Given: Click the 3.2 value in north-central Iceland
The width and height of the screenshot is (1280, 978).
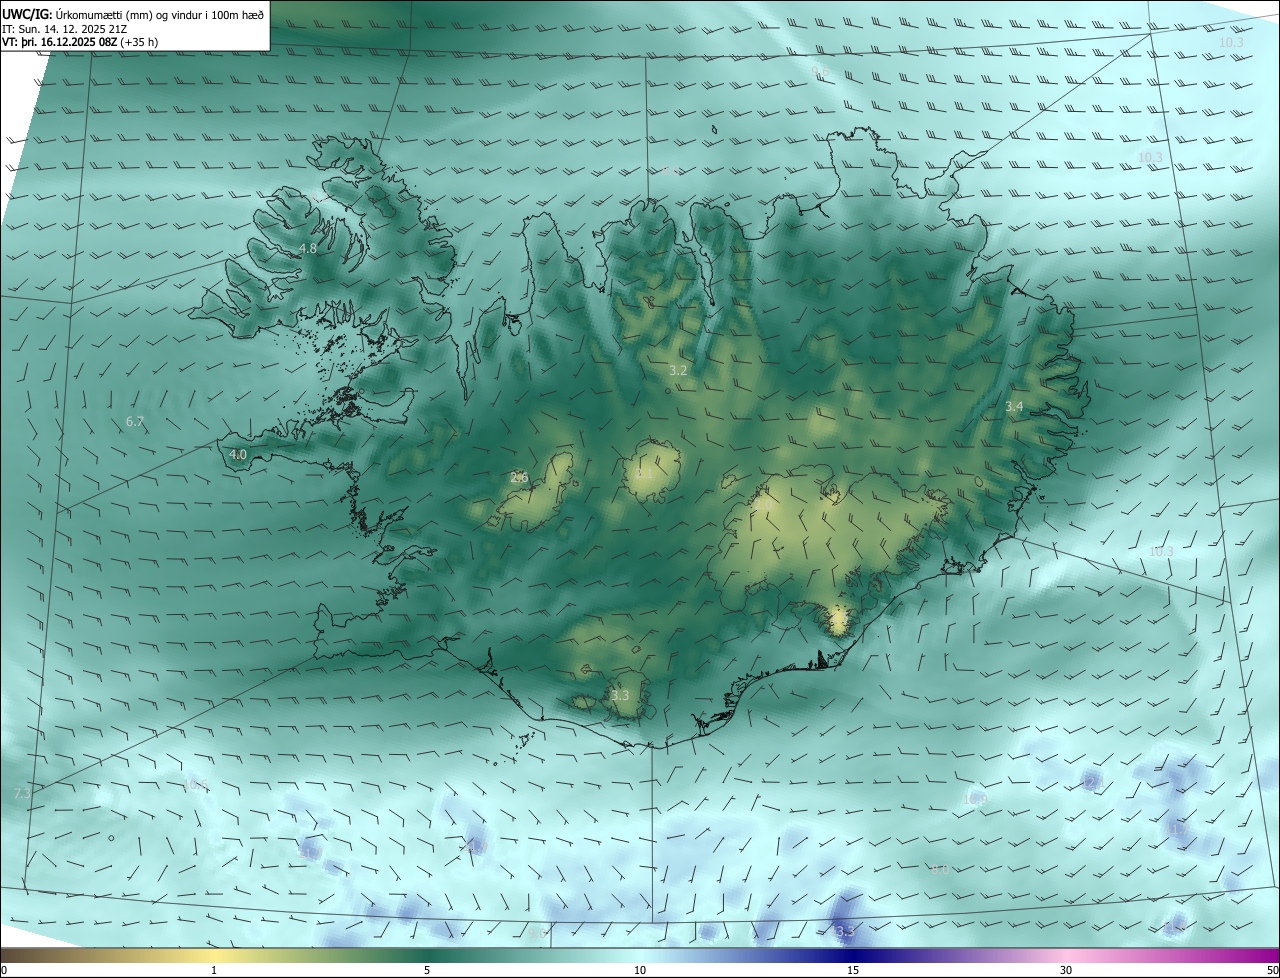Looking at the screenshot, I should 678,370.
